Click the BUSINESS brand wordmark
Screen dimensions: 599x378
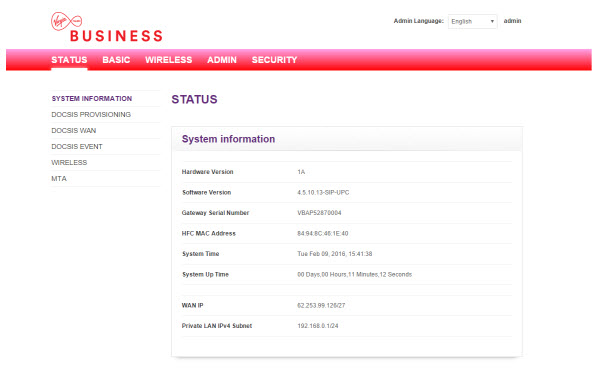pos(117,36)
